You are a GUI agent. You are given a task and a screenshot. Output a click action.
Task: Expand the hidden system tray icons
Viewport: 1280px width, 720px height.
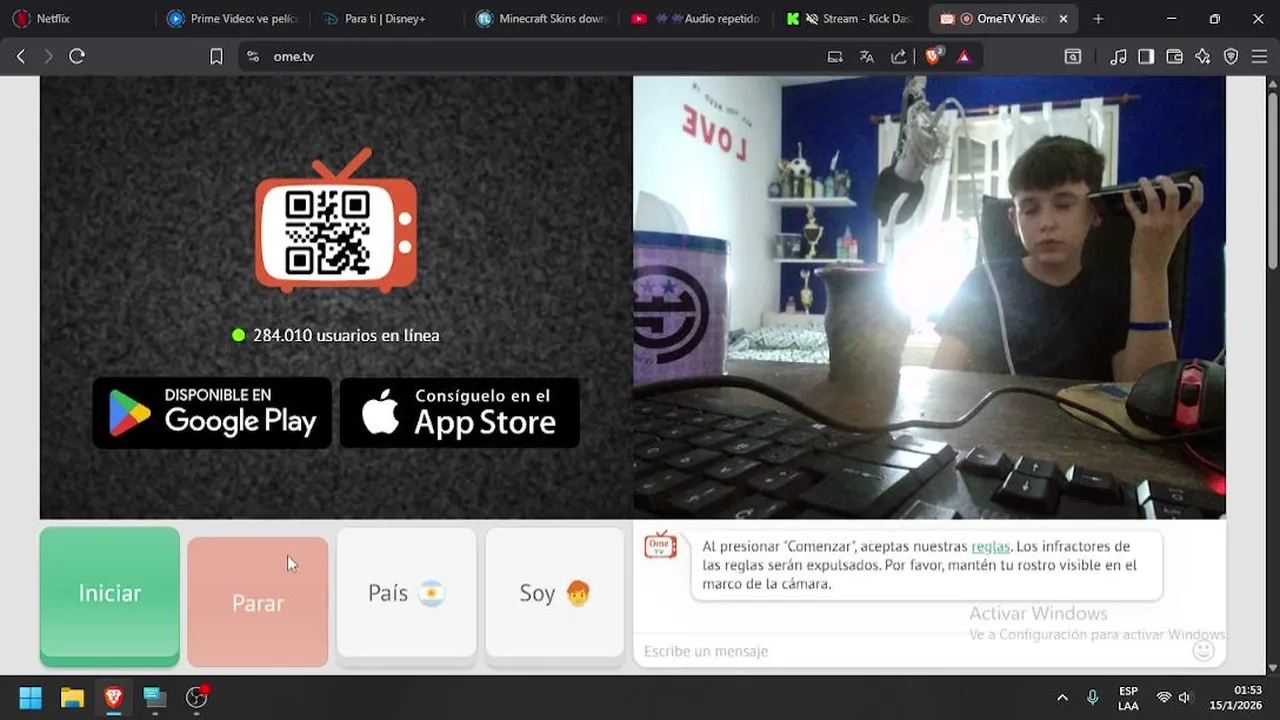coord(1062,698)
